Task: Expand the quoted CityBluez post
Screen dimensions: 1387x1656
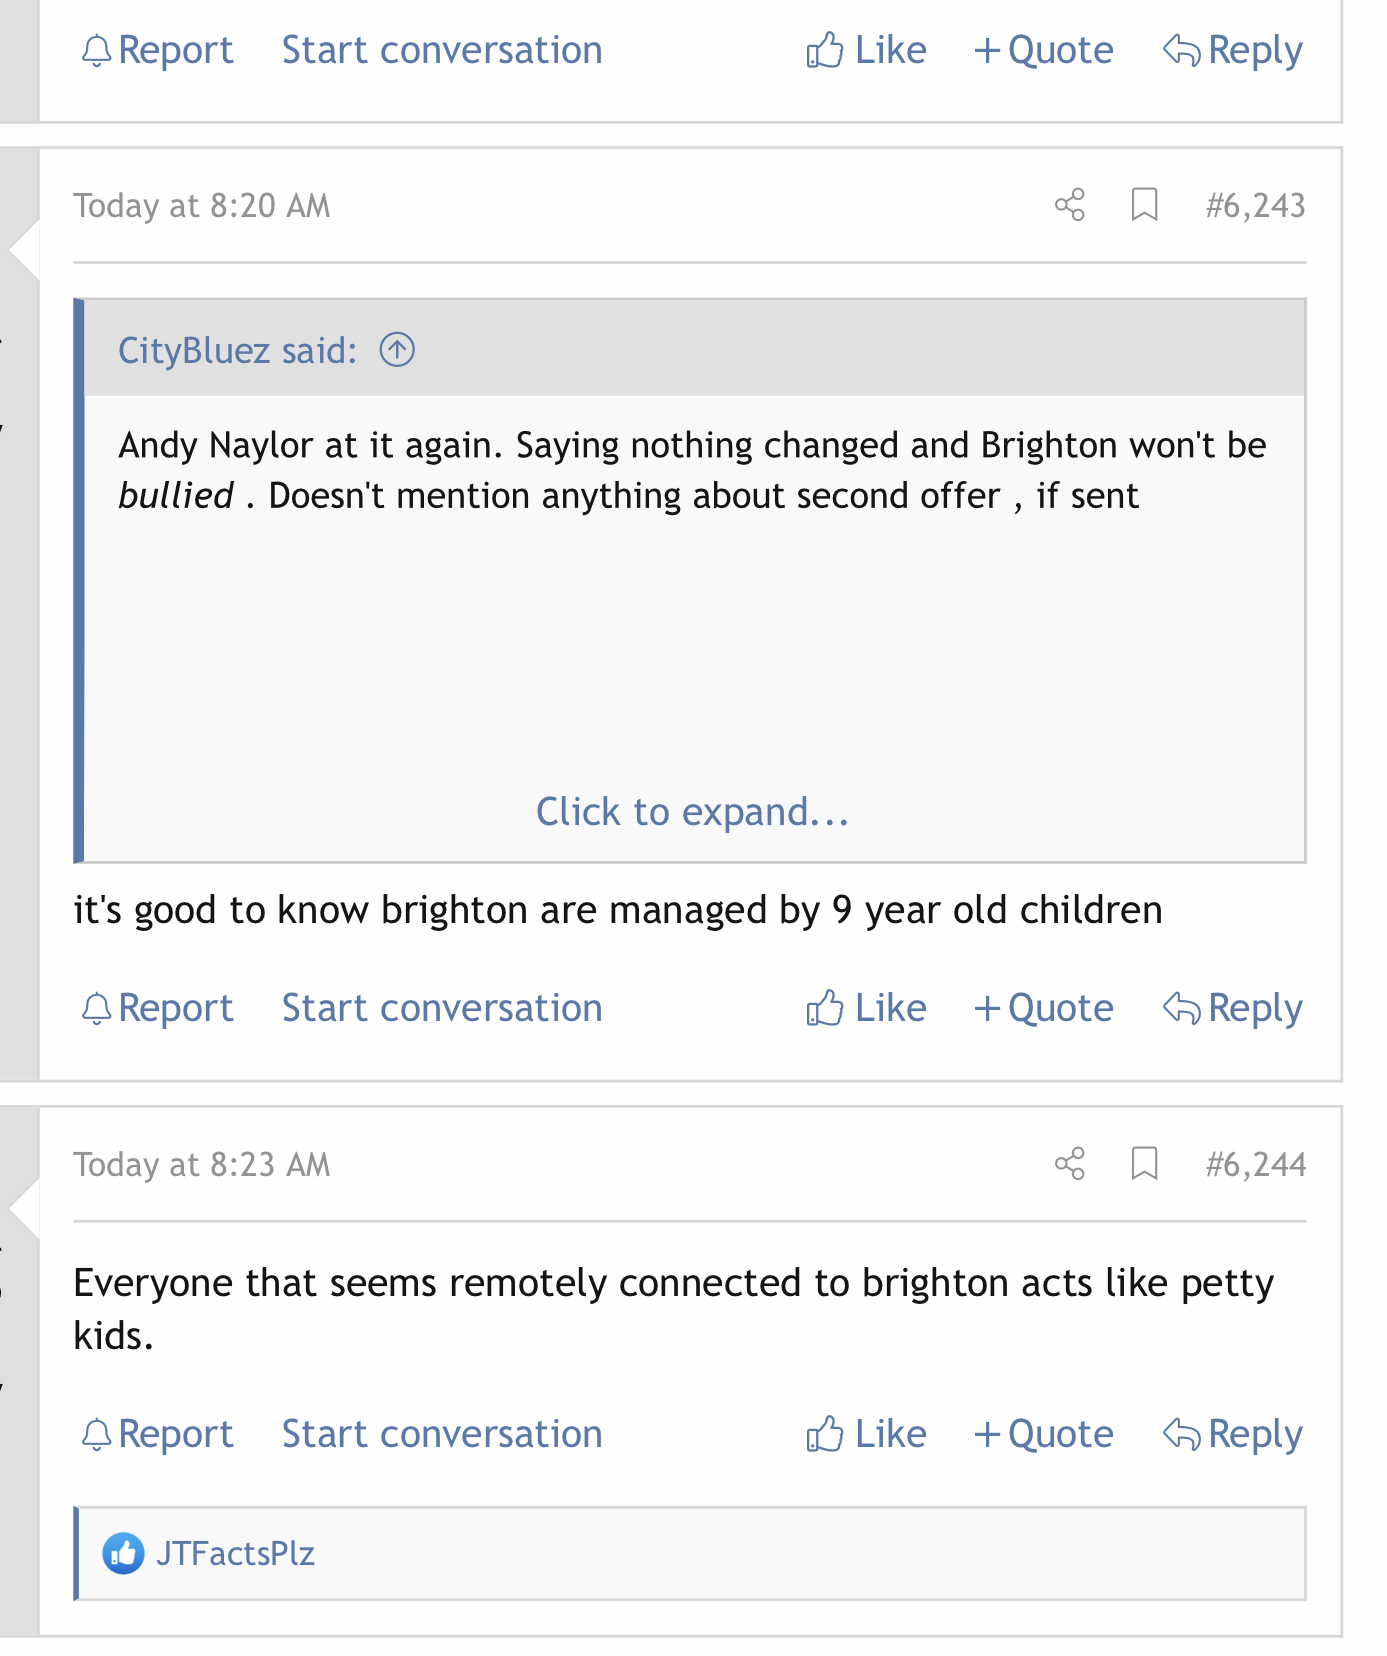Action: tap(692, 811)
